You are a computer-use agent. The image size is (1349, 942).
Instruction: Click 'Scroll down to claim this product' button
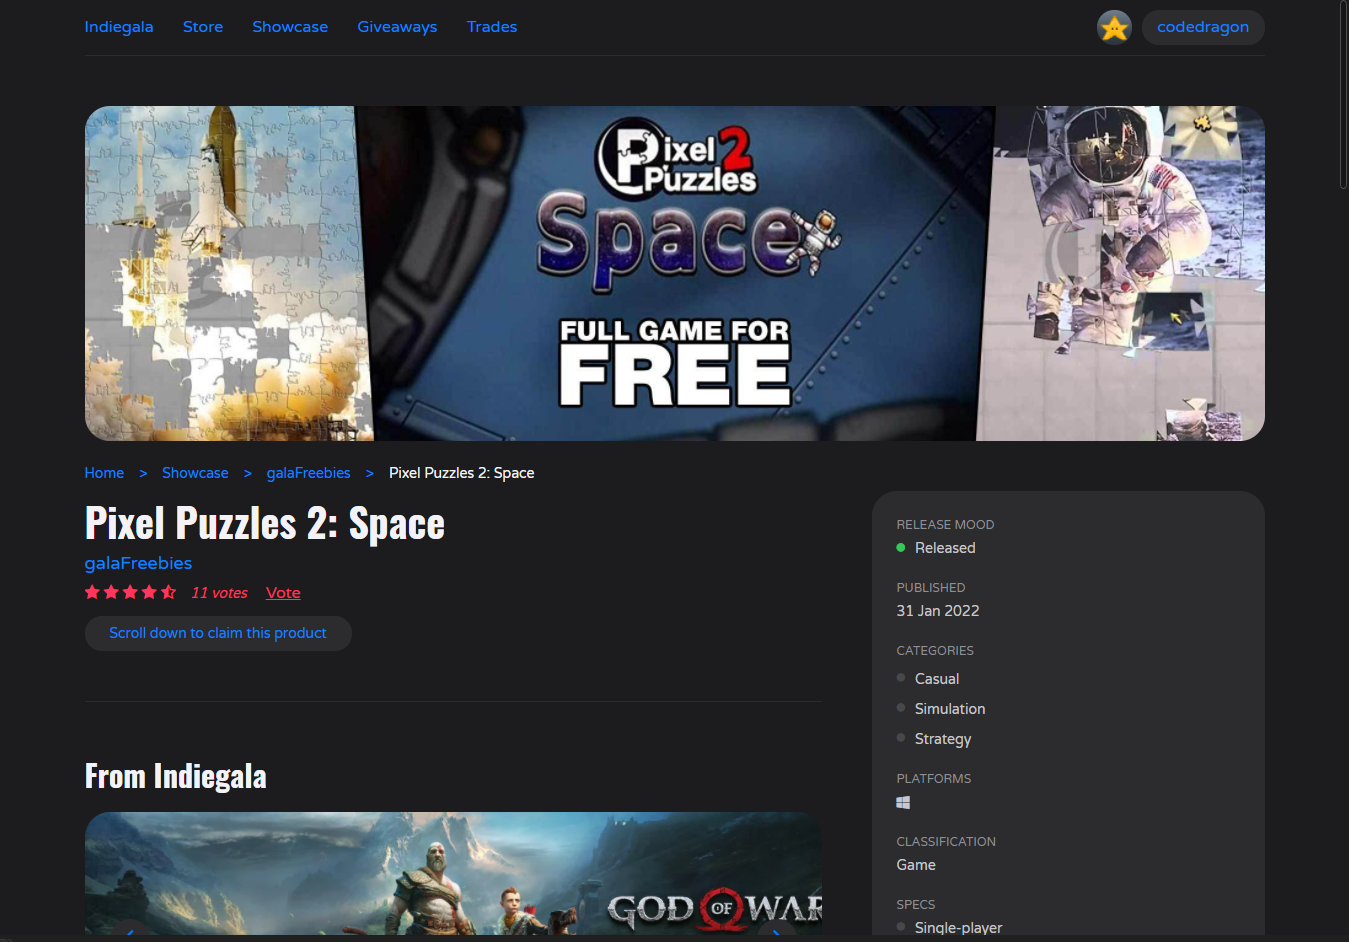point(218,633)
